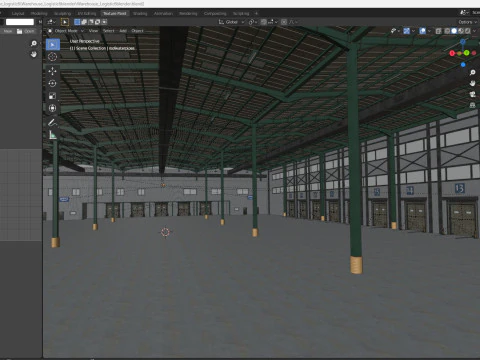Open the snapping settings dropdown
This screenshot has height=360, width=480.
click(x=272, y=22)
